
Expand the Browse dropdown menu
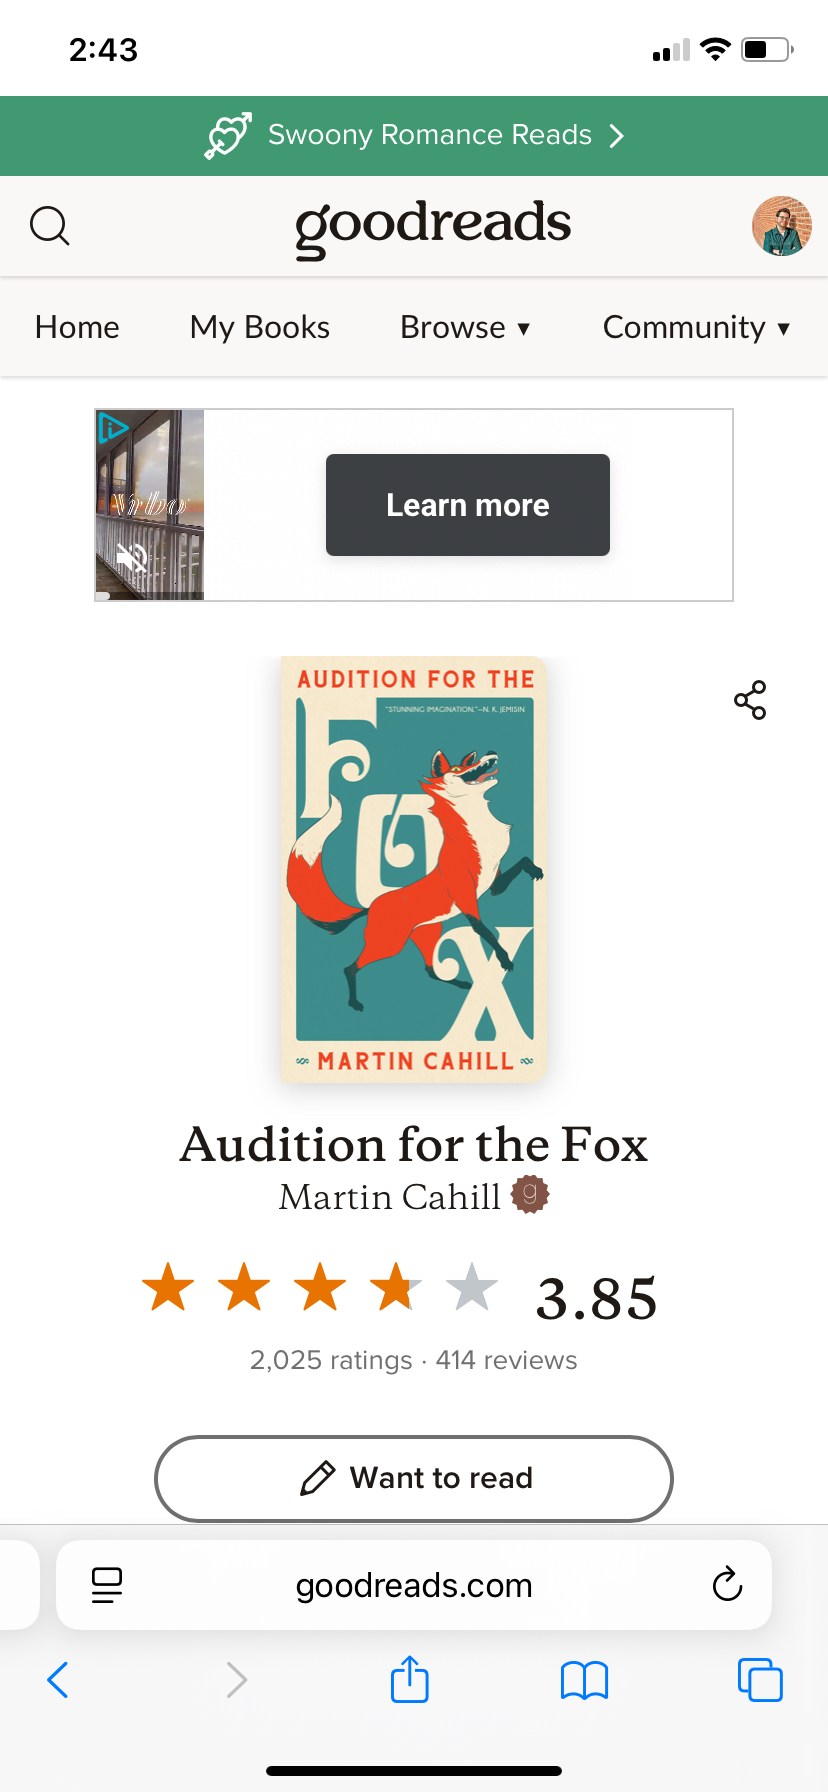465,327
